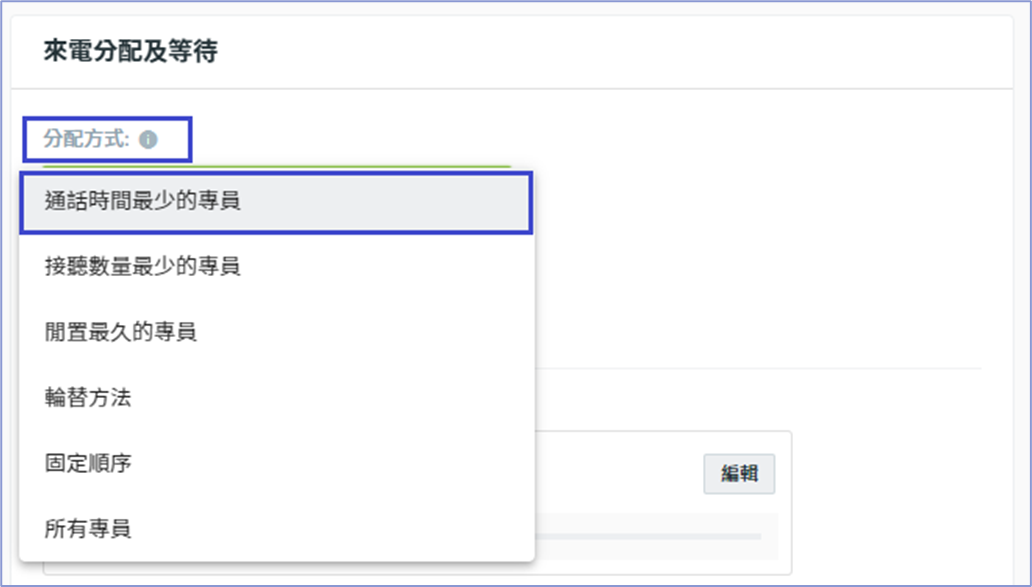
Task: Click the green-underlined dropdown field above the list
Action: [276, 168]
